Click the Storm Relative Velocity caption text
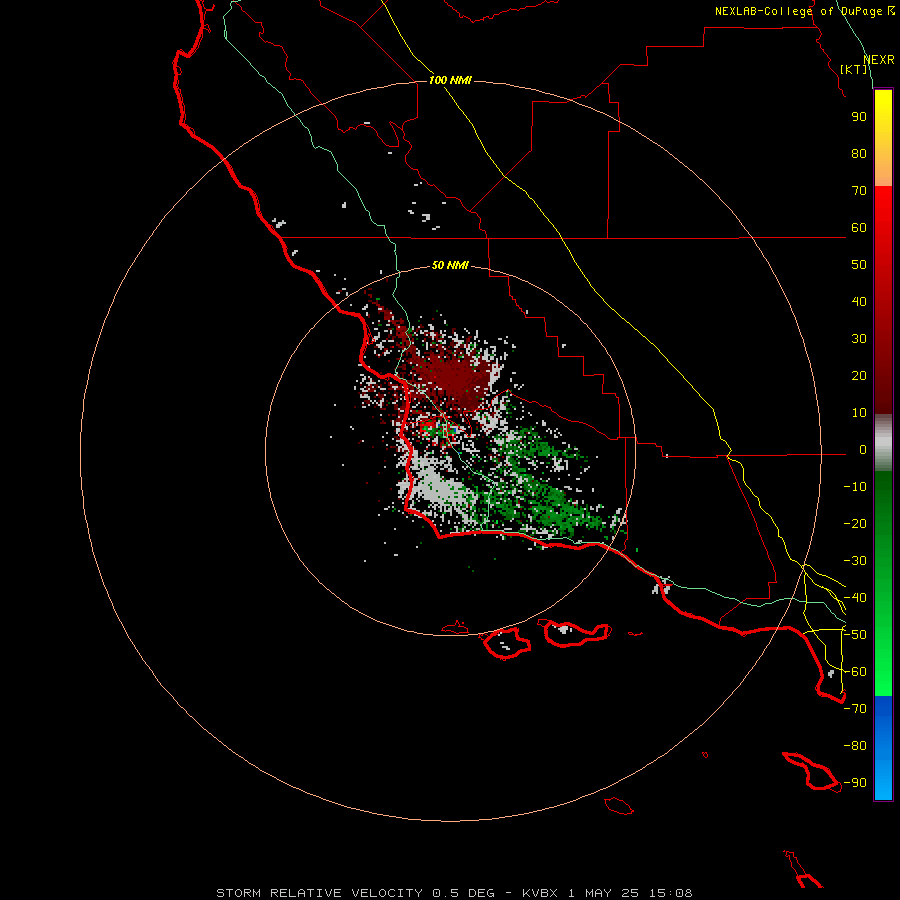The width and height of the screenshot is (900, 900). tap(454, 893)
